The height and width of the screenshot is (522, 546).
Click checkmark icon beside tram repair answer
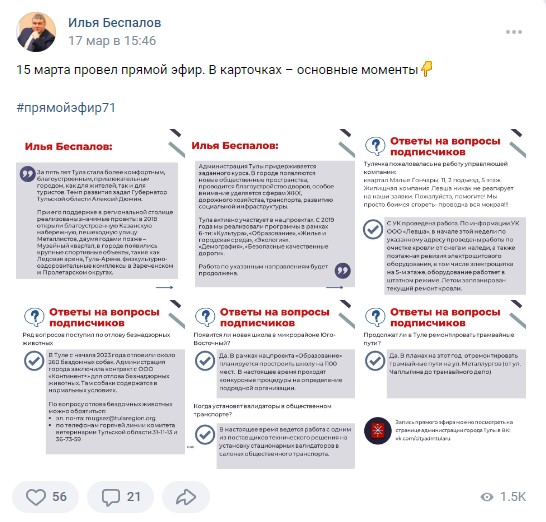point(375,361)
